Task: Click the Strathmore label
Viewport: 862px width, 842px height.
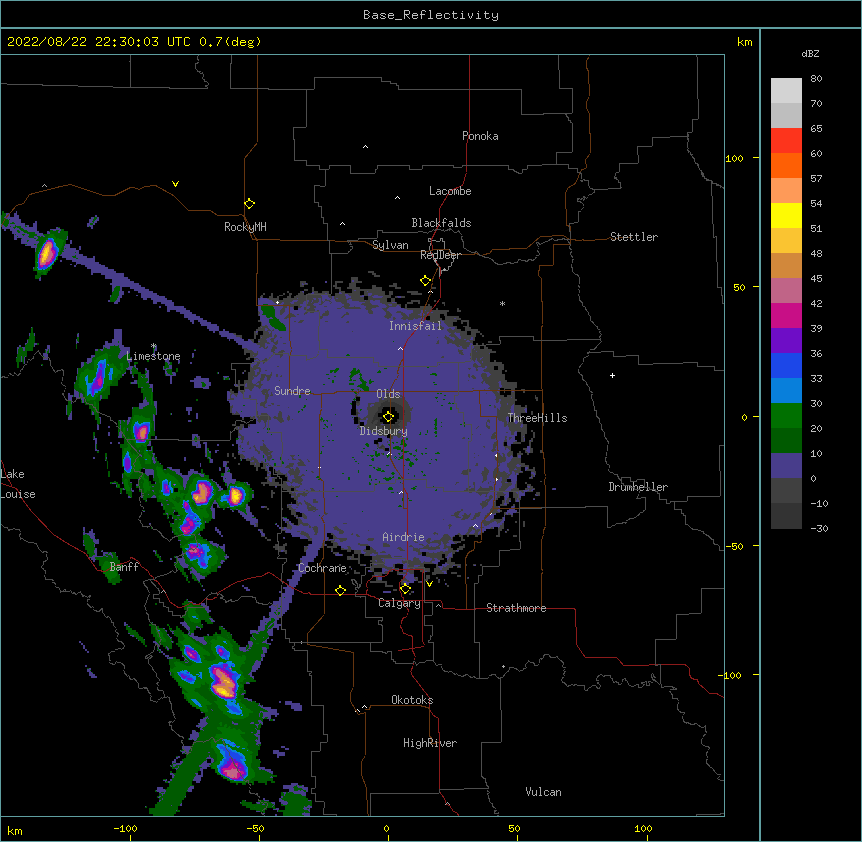Action: [x=516, y=608]
